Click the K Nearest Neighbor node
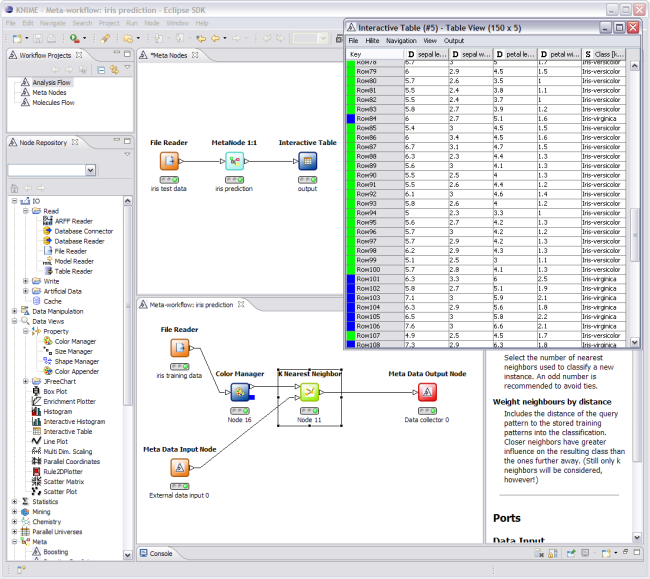650x579 pixels. coord(309,393)
